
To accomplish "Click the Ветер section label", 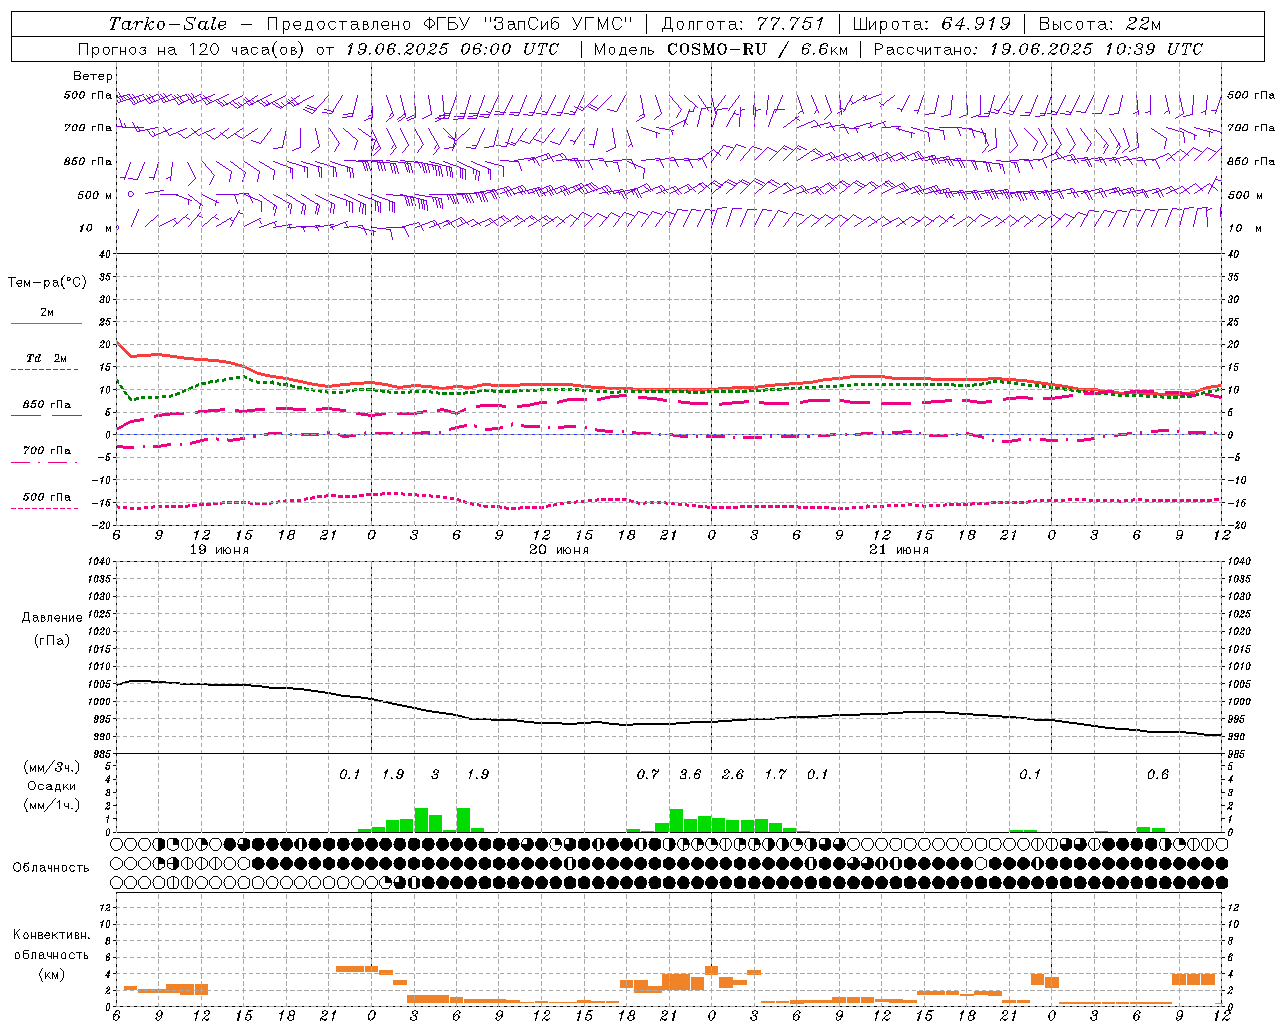I will [x=93, y=76].
